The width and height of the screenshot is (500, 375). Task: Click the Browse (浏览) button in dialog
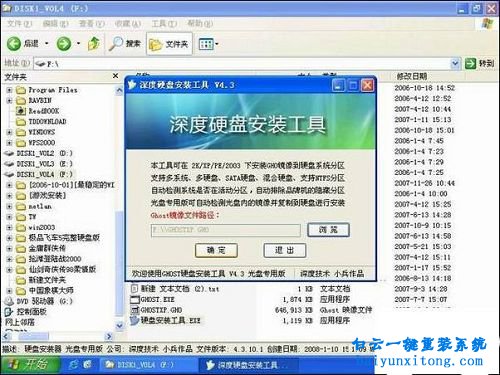tap(328, 230)
